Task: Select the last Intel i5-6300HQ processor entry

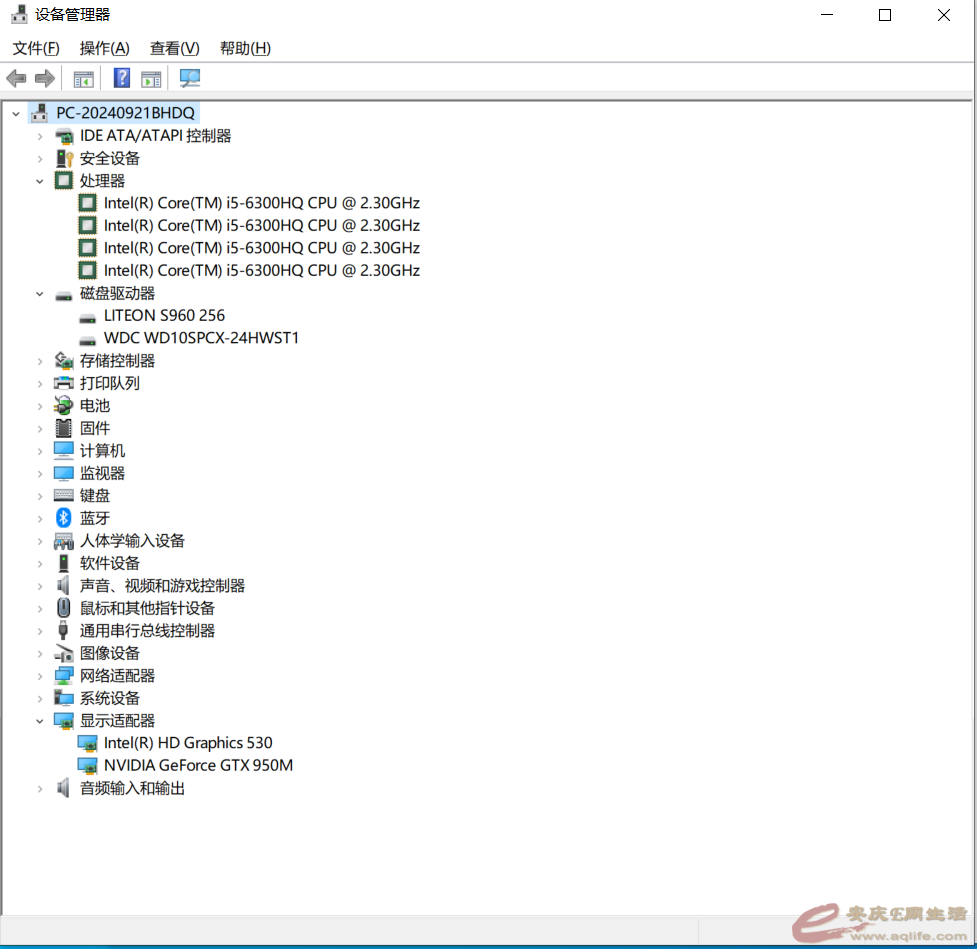Action: coord(262,270)
